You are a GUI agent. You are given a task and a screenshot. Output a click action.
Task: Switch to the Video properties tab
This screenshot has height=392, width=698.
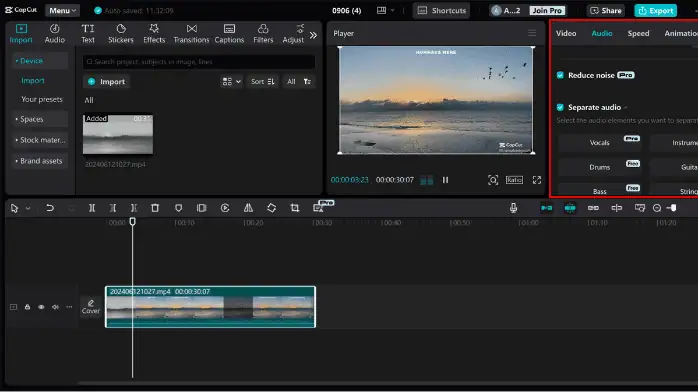(566, 33)
